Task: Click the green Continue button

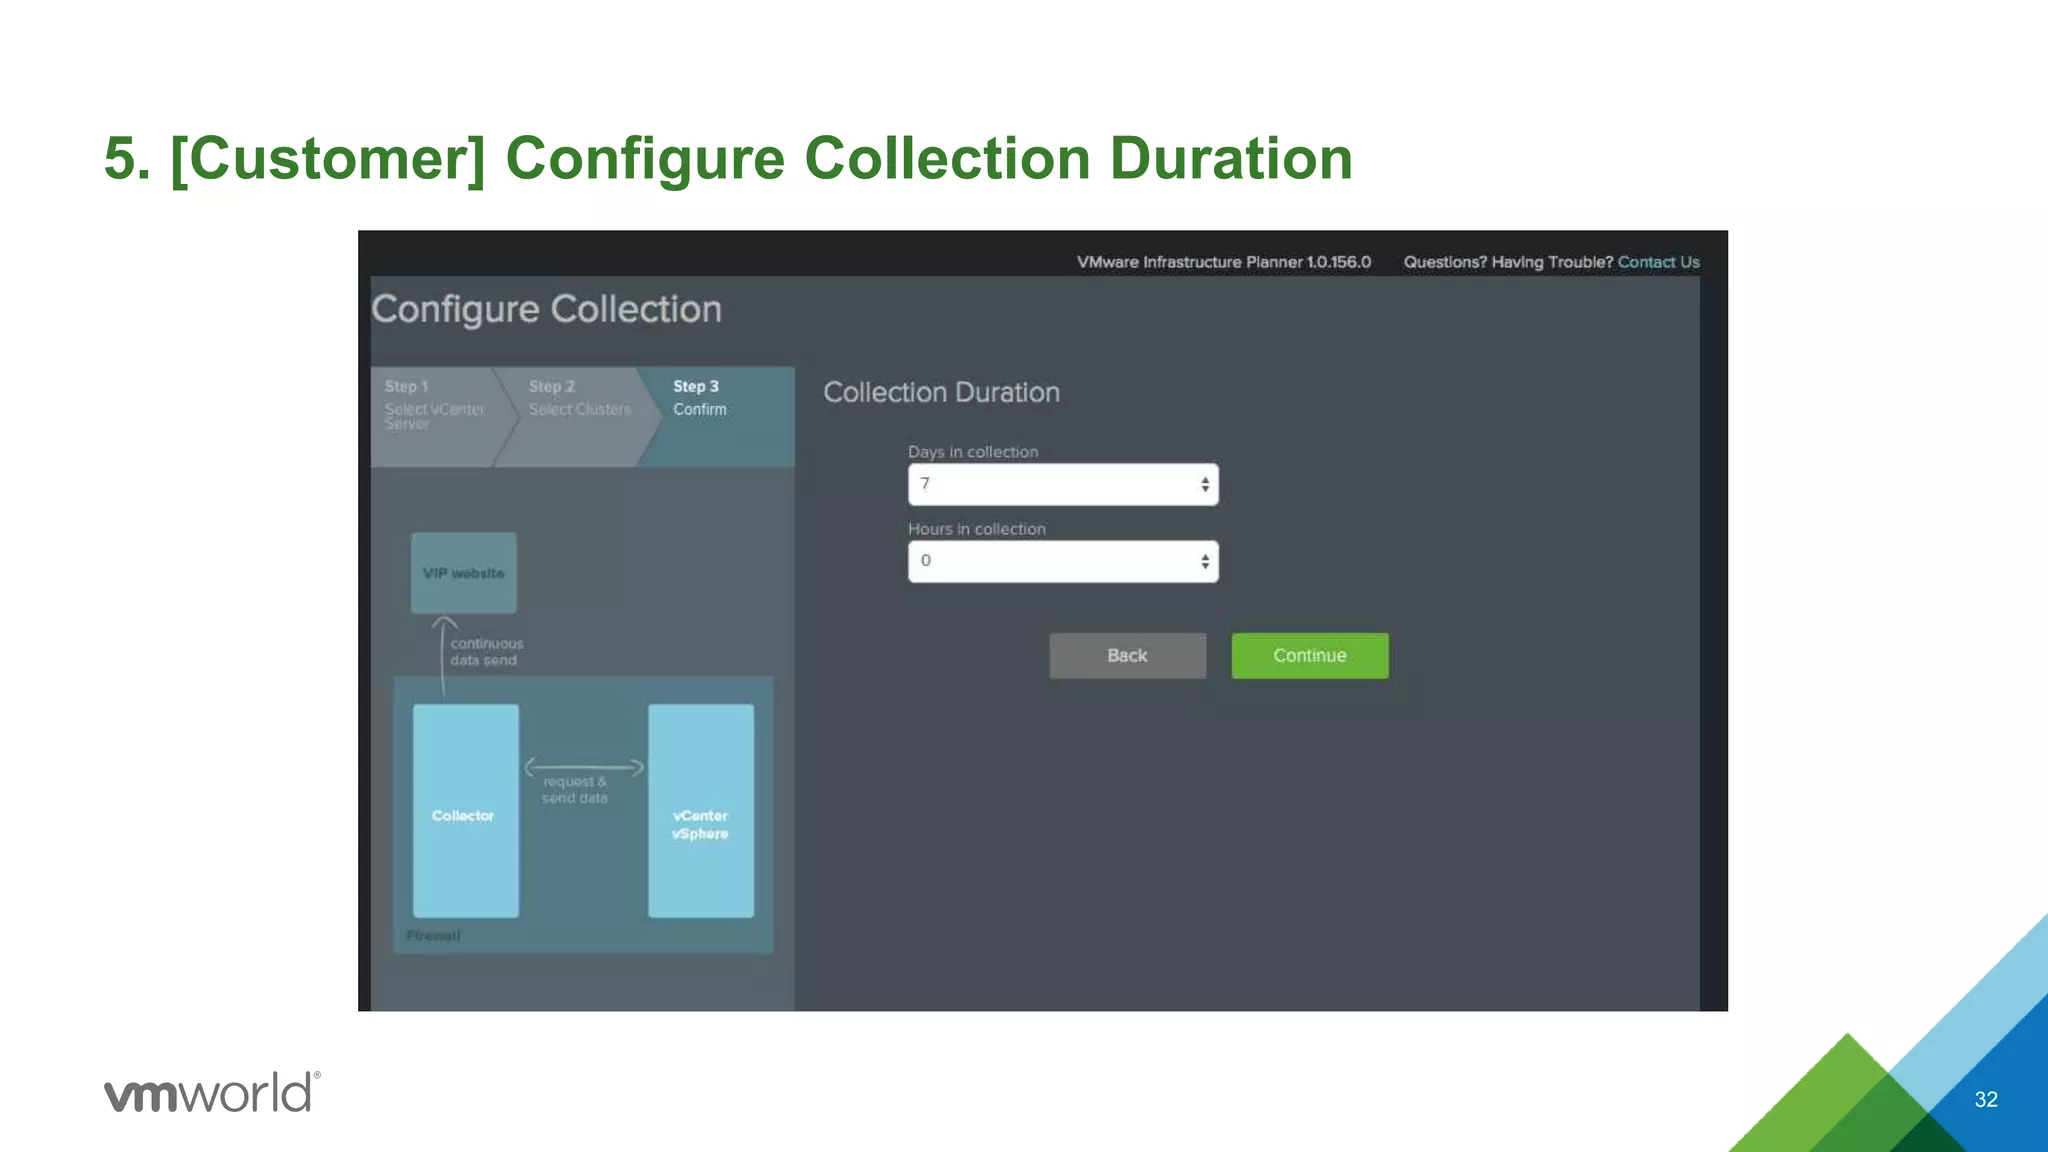Action: coord(1310,656)
